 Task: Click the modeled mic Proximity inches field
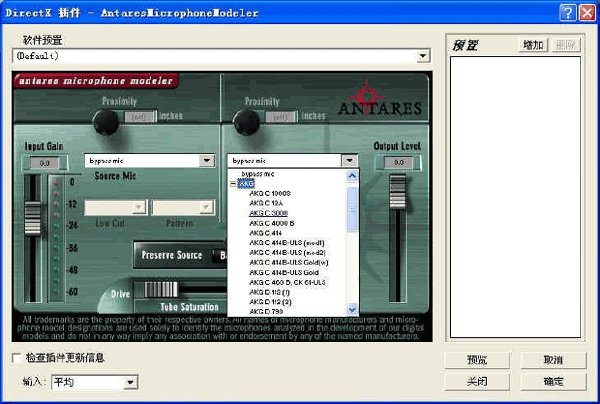coord(280,117)
